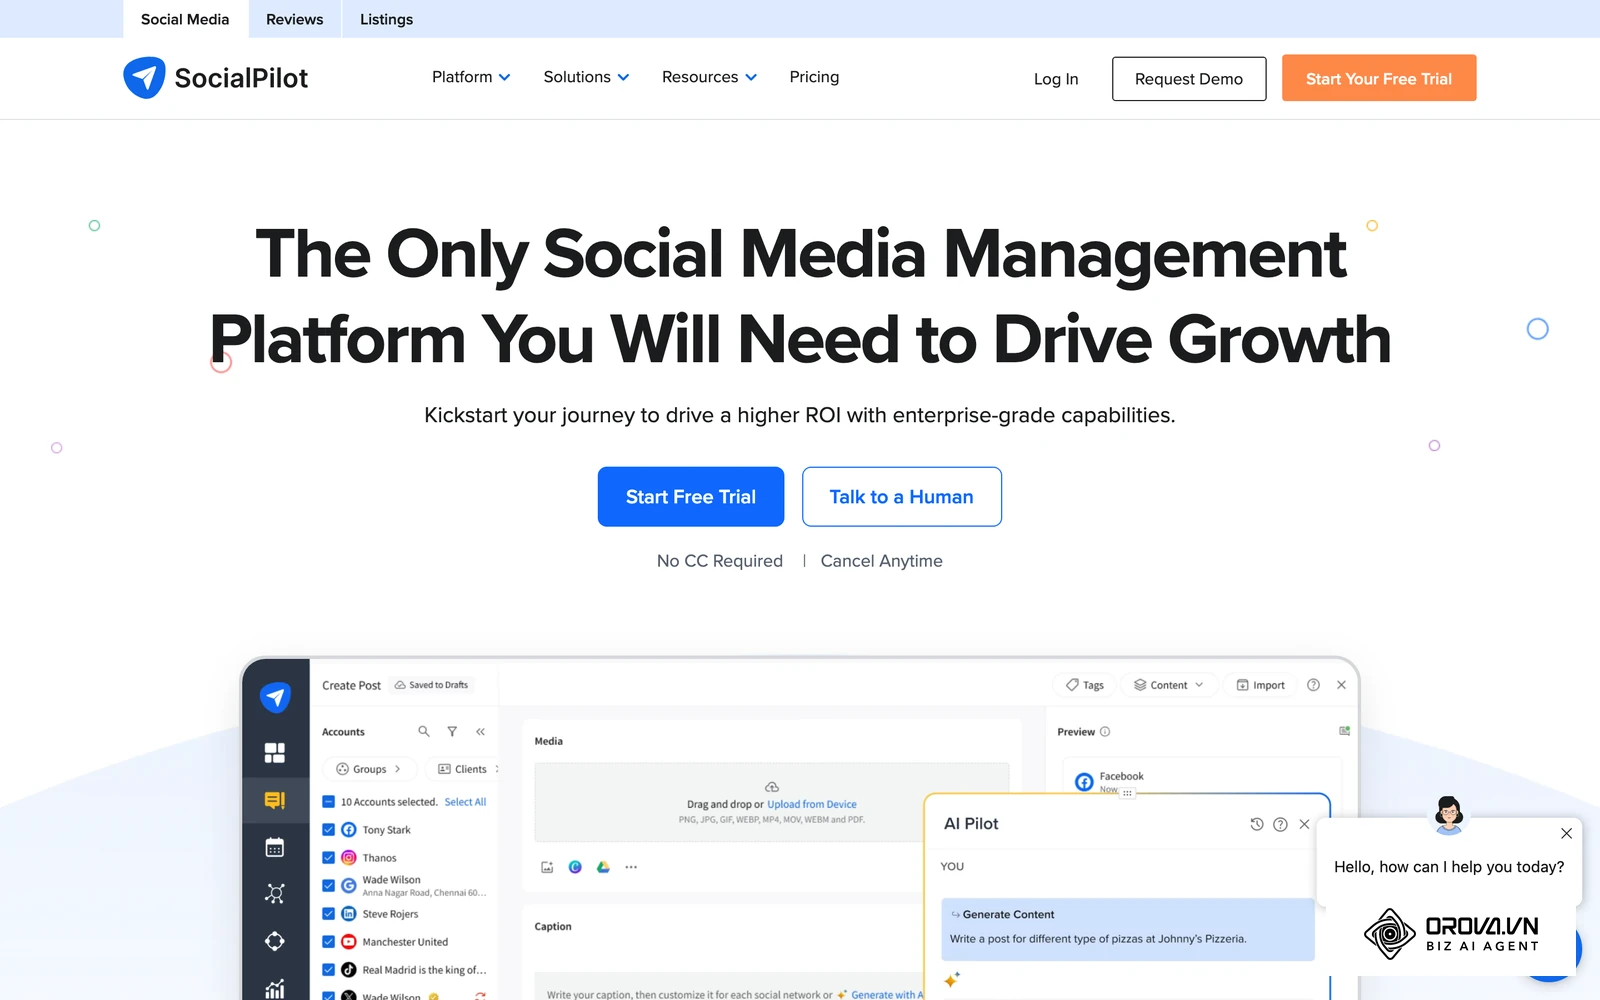
Task: Click the SocialPilot logo in the header
Action: pyautogui.click(x=215, y=78)
